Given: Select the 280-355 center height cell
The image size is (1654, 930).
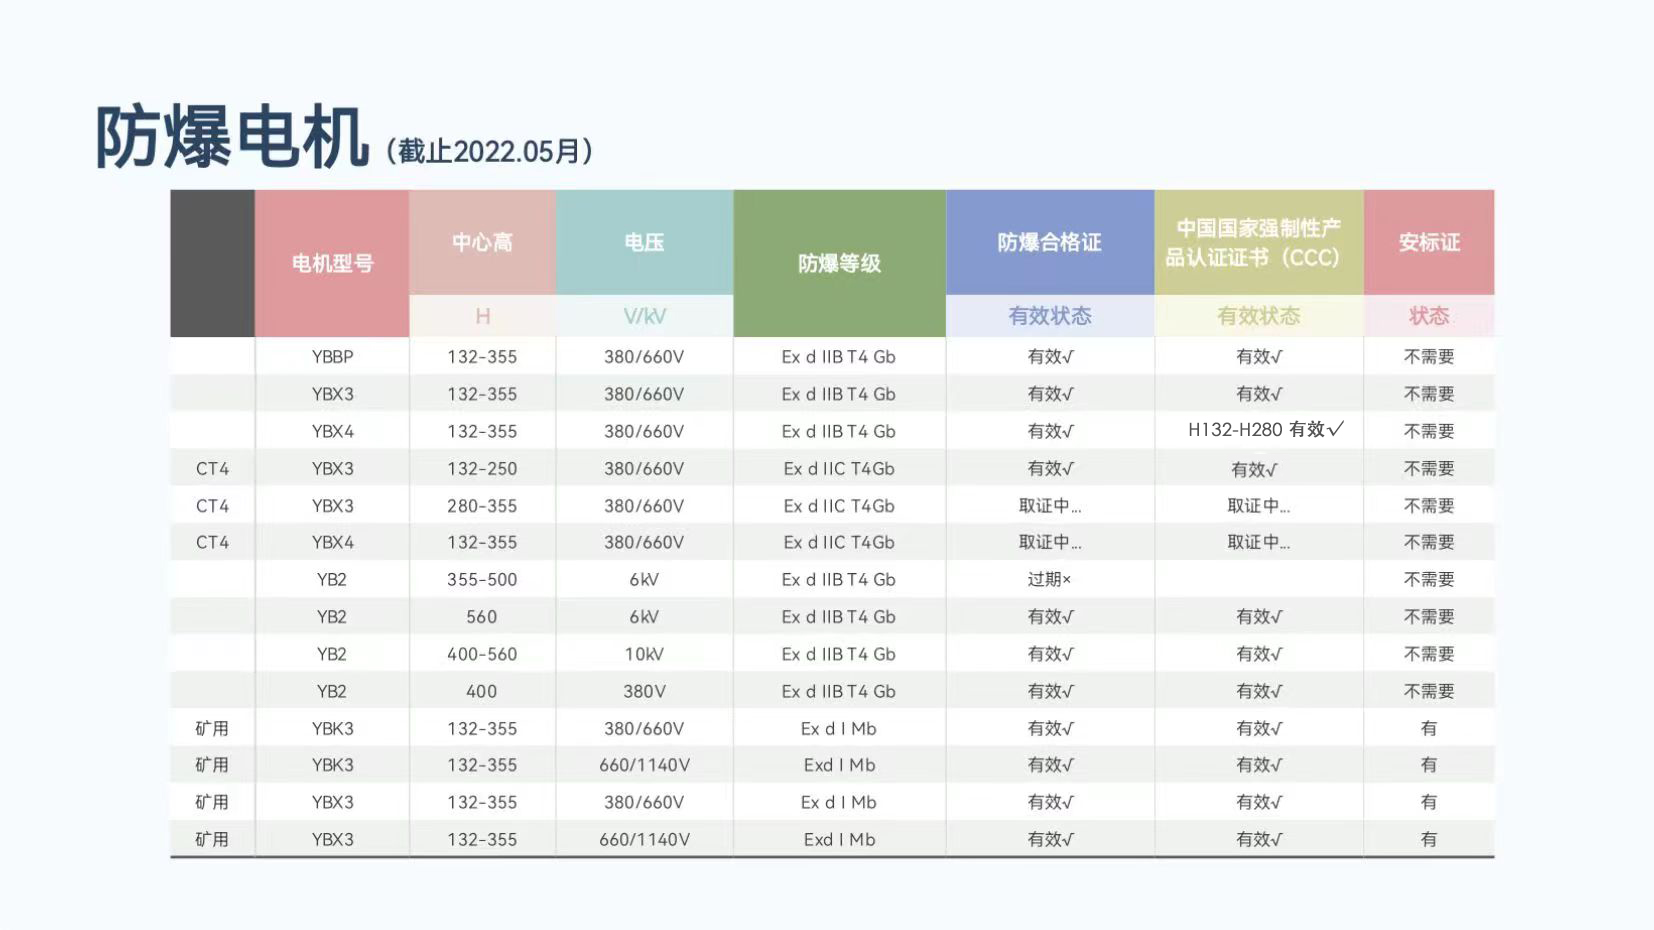Looking at the screenshot, I should [482, 506].
